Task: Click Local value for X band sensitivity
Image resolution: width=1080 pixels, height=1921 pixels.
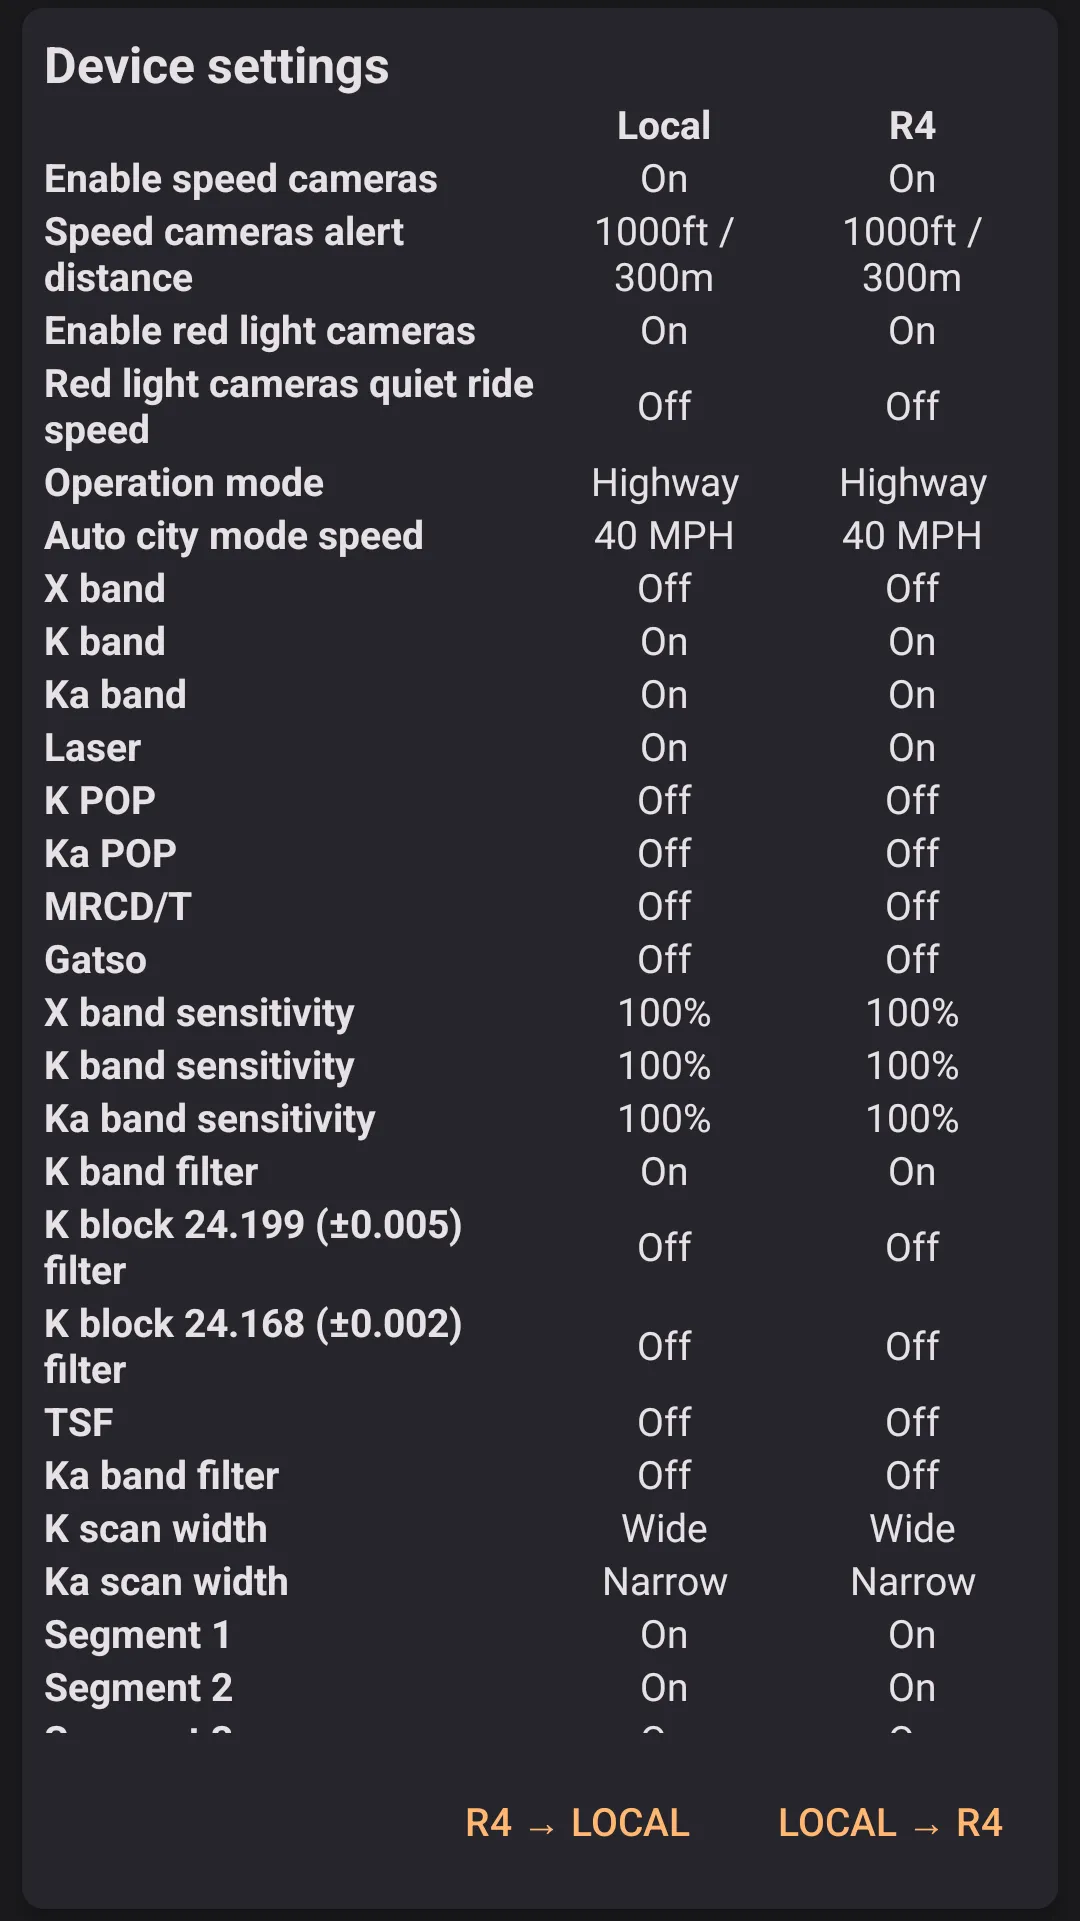Action: click(664, 1014)
